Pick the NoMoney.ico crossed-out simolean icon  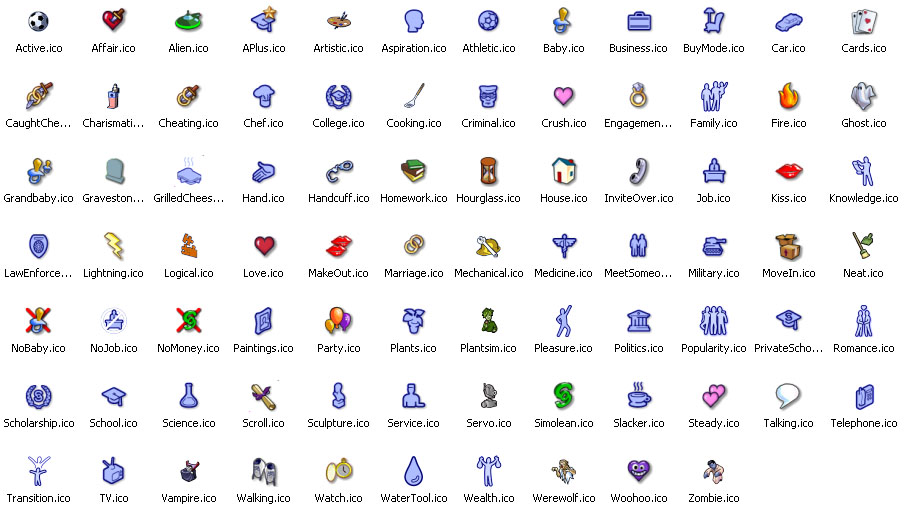click(x=188, y=321)
